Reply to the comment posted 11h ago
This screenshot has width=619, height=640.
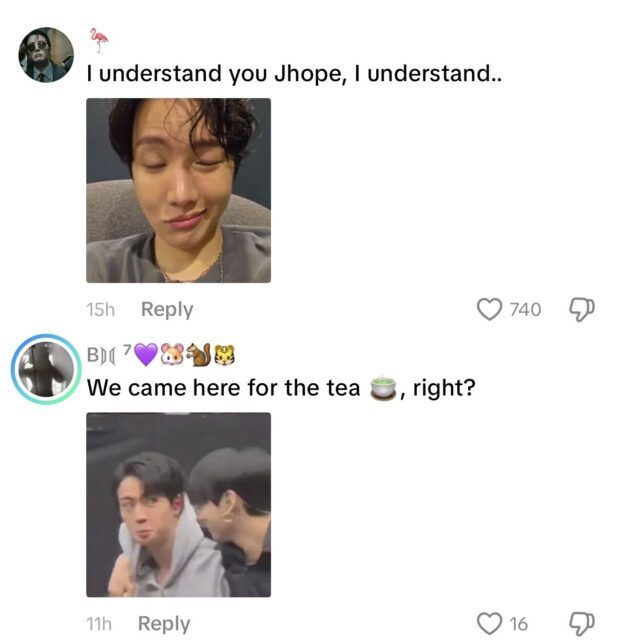coord(164,624)
